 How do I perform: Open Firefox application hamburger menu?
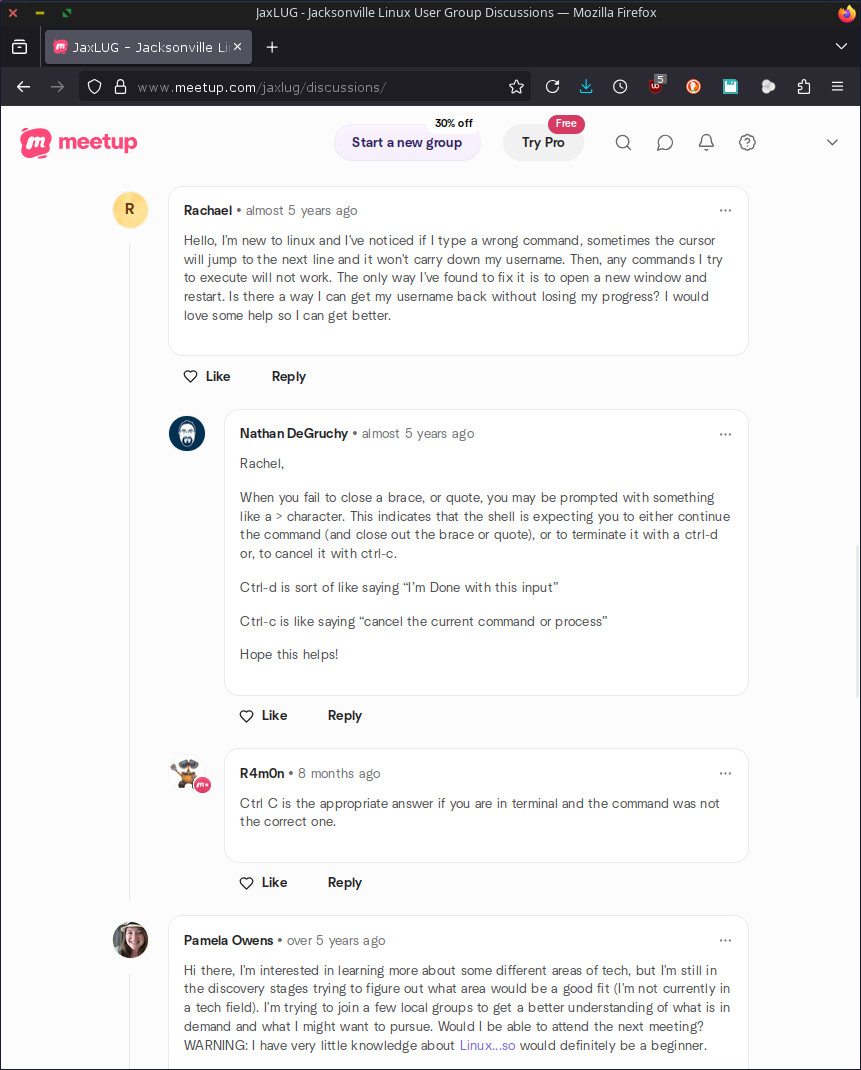[838, 87]
